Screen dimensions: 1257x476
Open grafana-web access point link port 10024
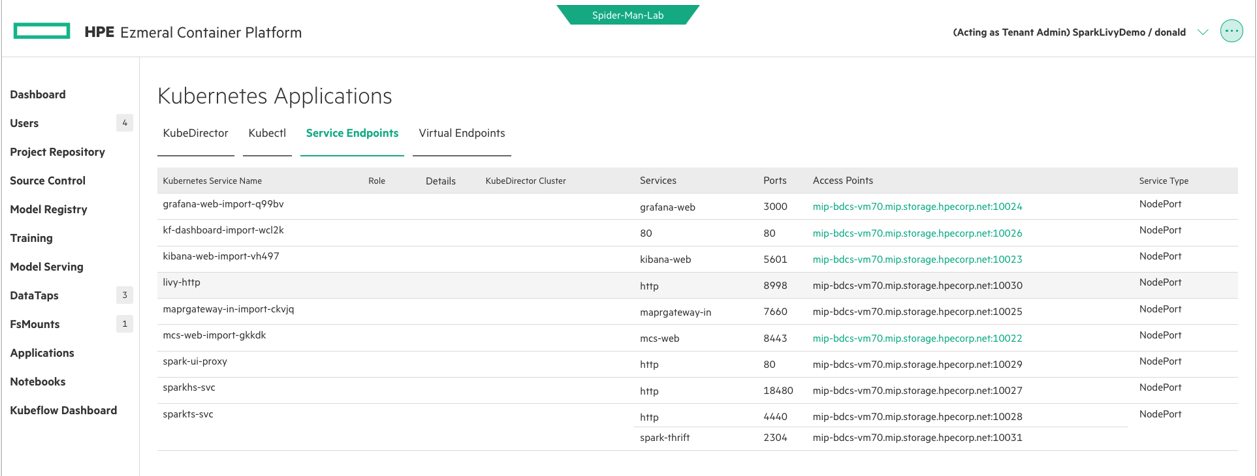[x=917, y=207]
